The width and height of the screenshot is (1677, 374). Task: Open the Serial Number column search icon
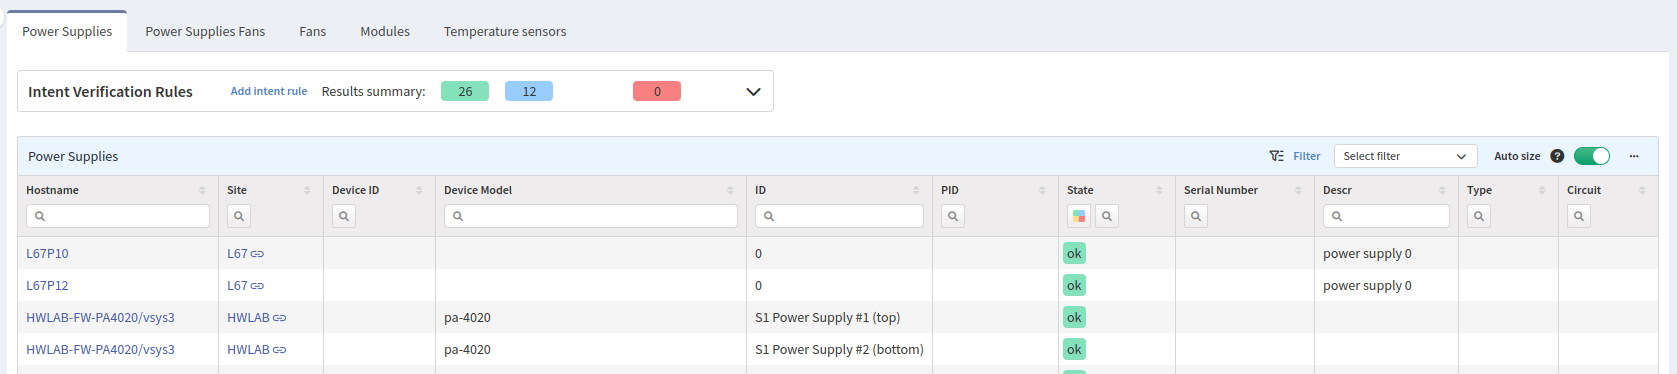click(1196, 216)
